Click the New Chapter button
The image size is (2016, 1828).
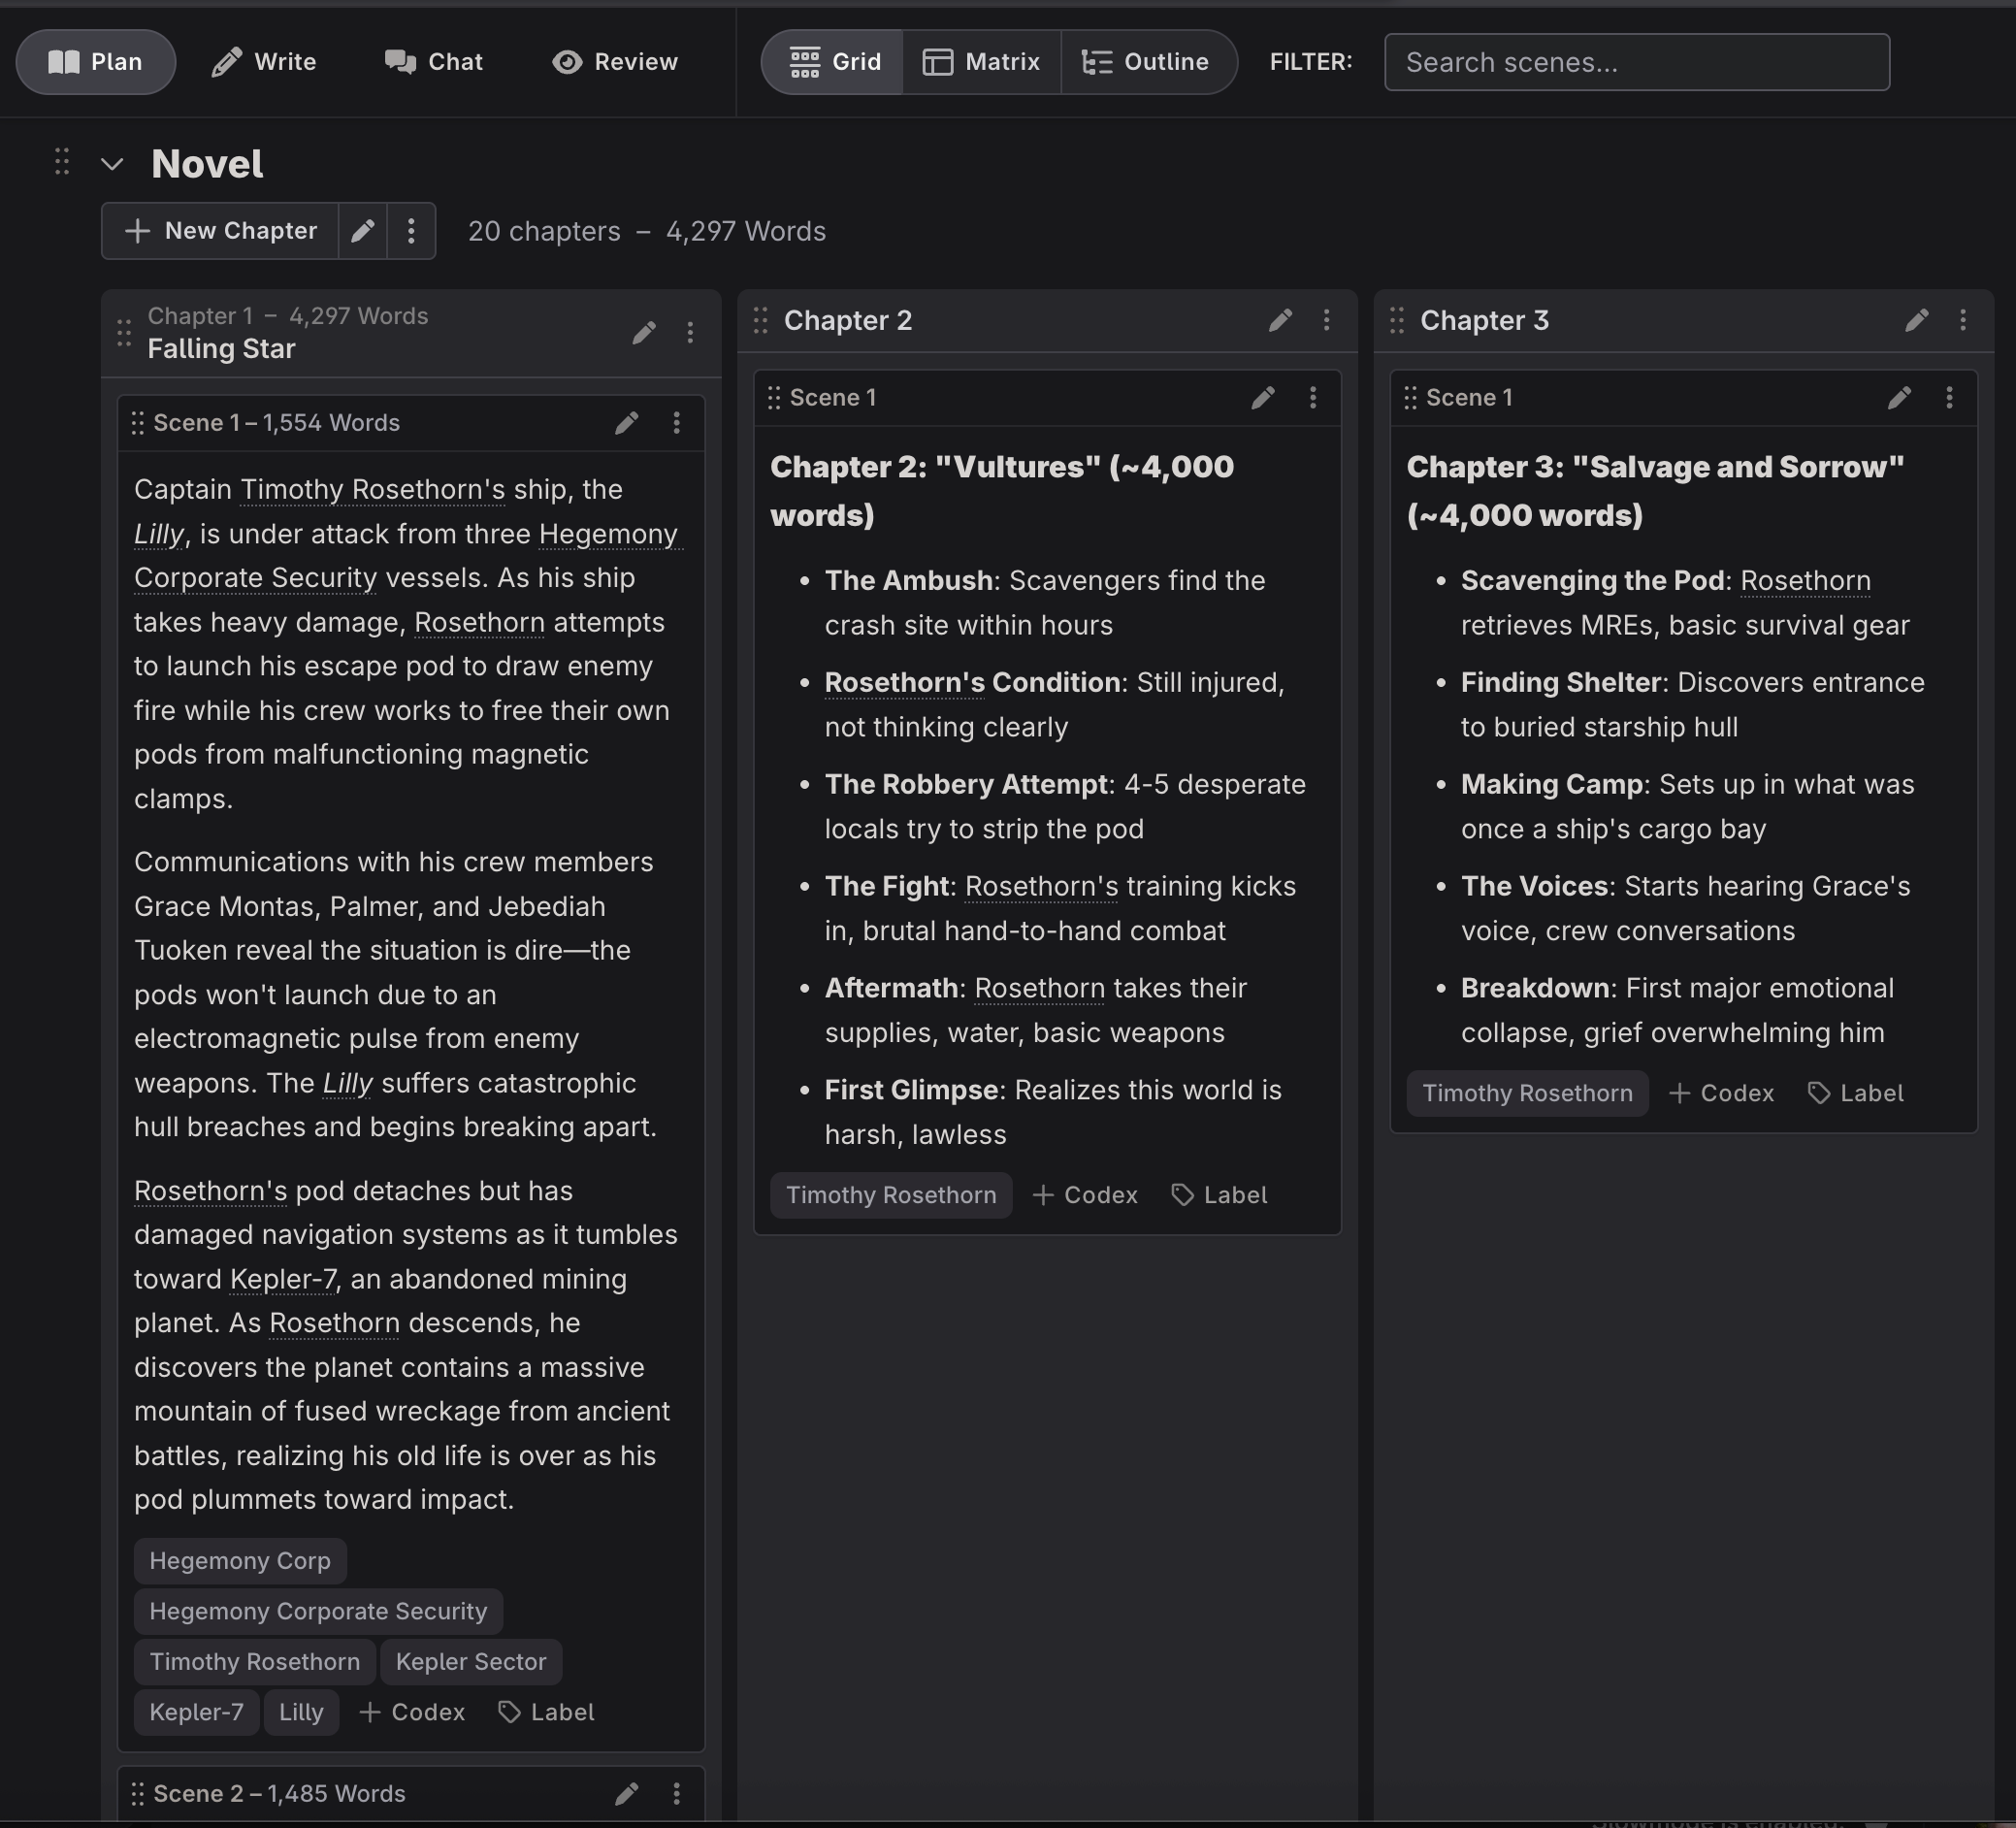click(220, 231)
